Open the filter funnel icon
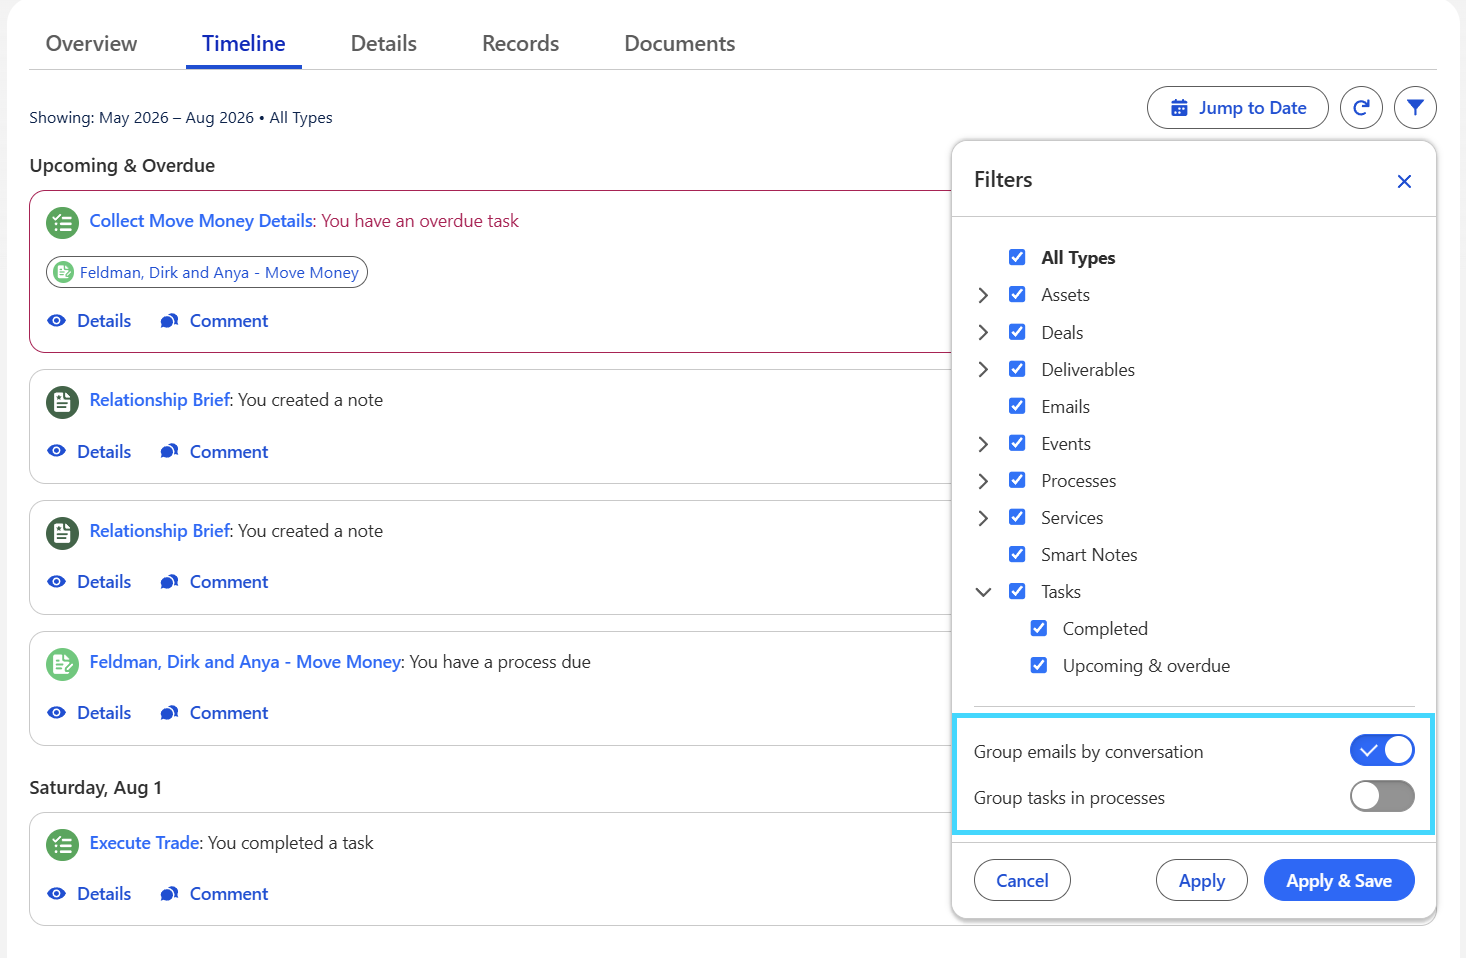 (x=1415, y=108)
